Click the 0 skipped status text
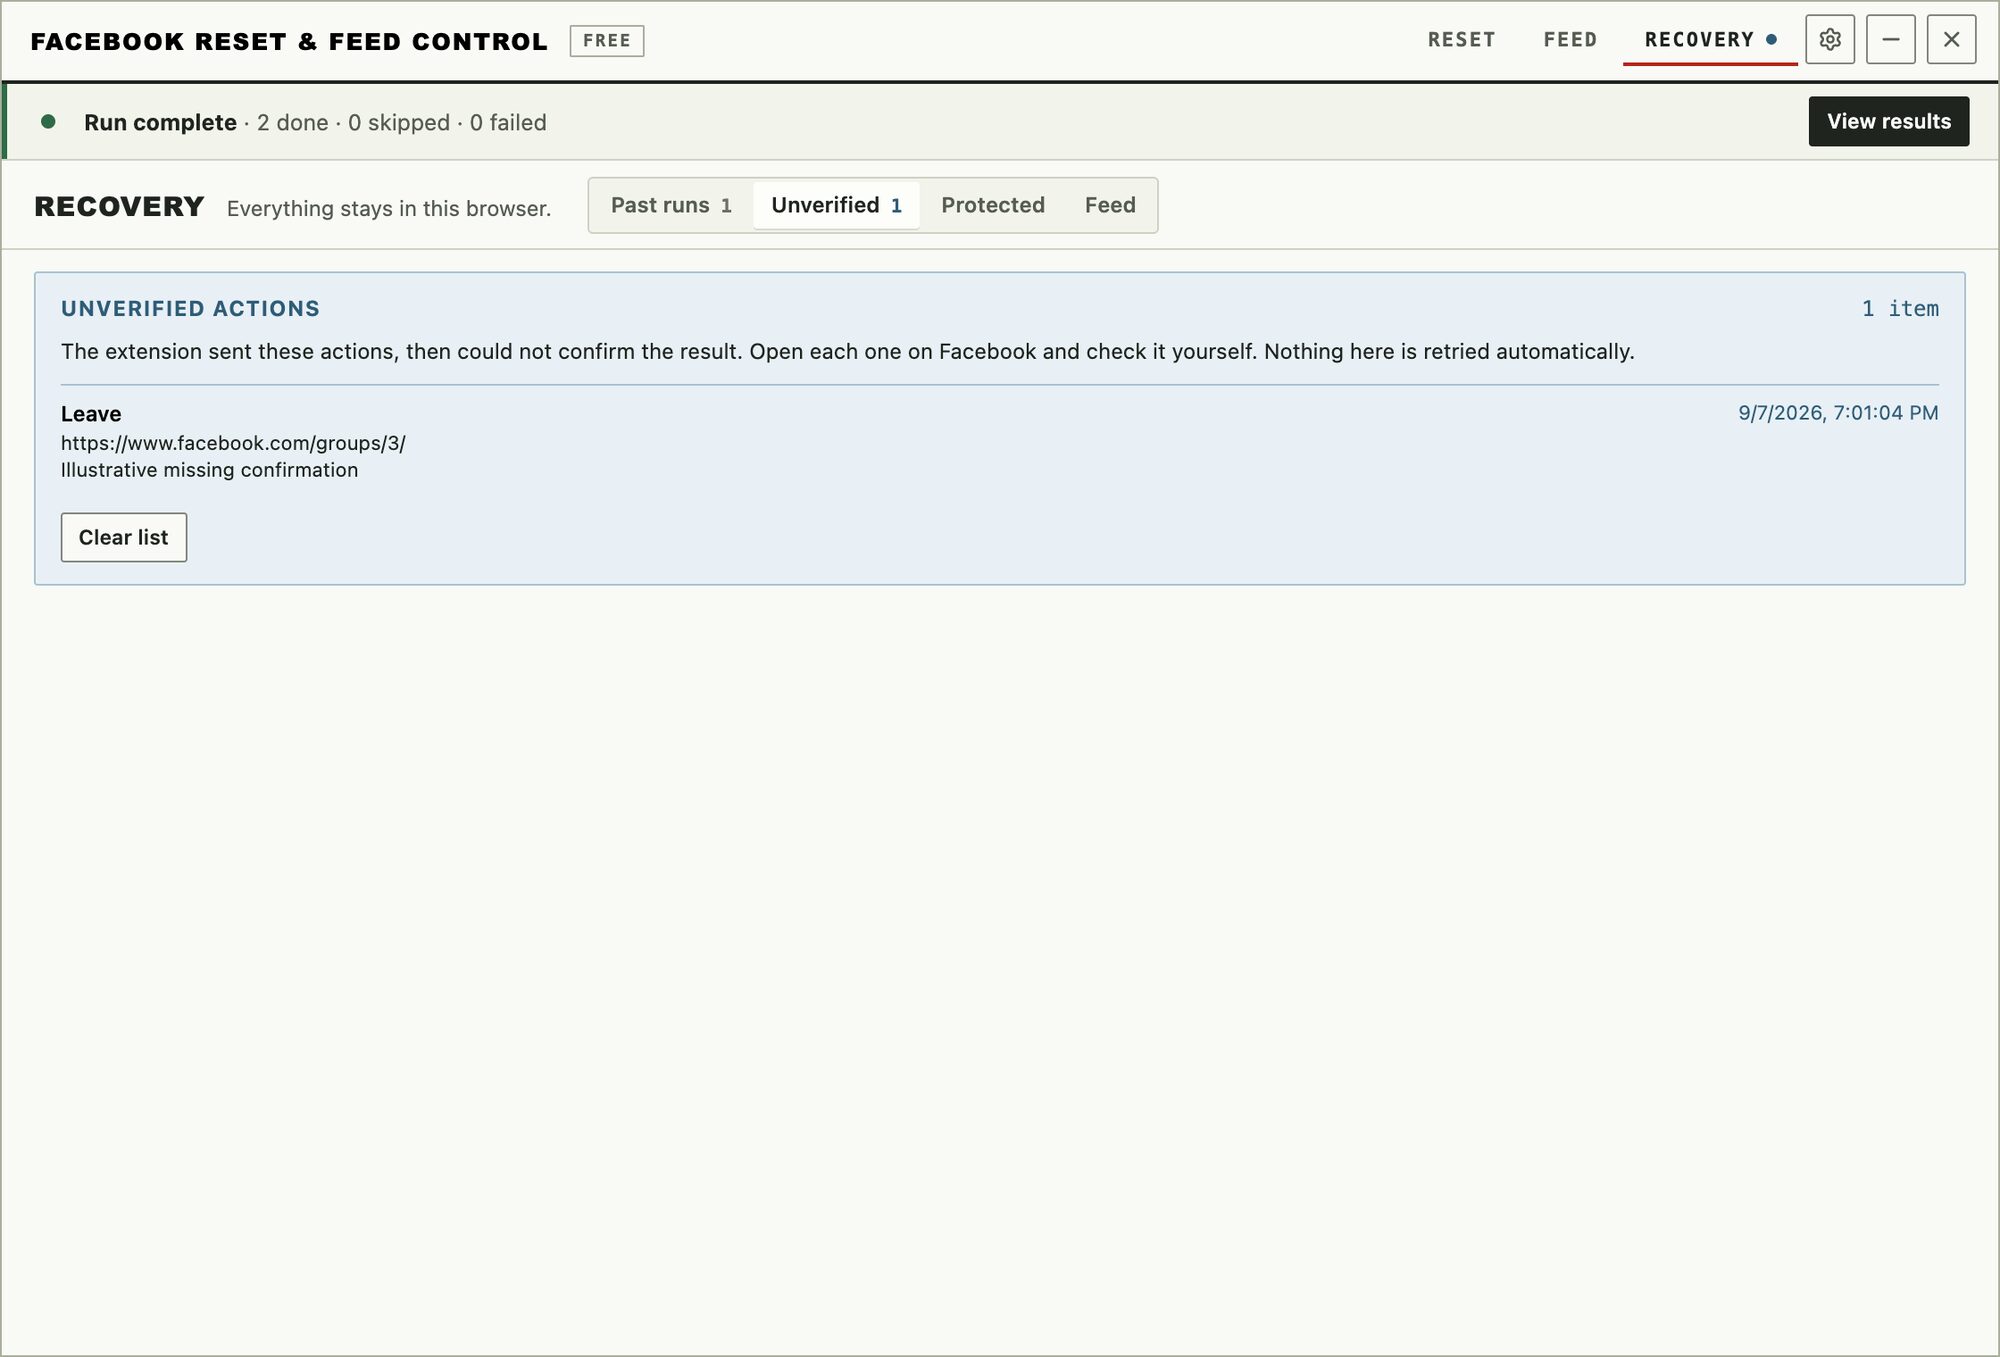This screenshot has height=1357, width=2000. (x=399, y=122)
